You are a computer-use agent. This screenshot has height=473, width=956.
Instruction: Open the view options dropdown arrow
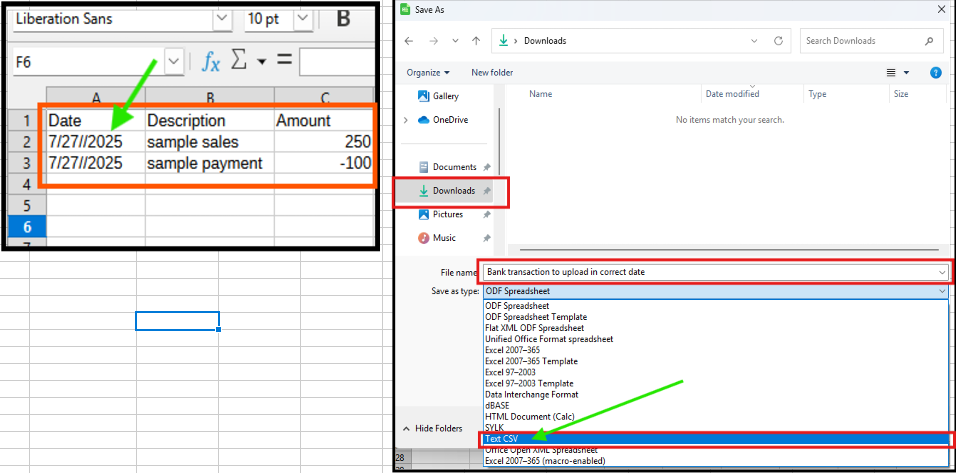point(906,73)
